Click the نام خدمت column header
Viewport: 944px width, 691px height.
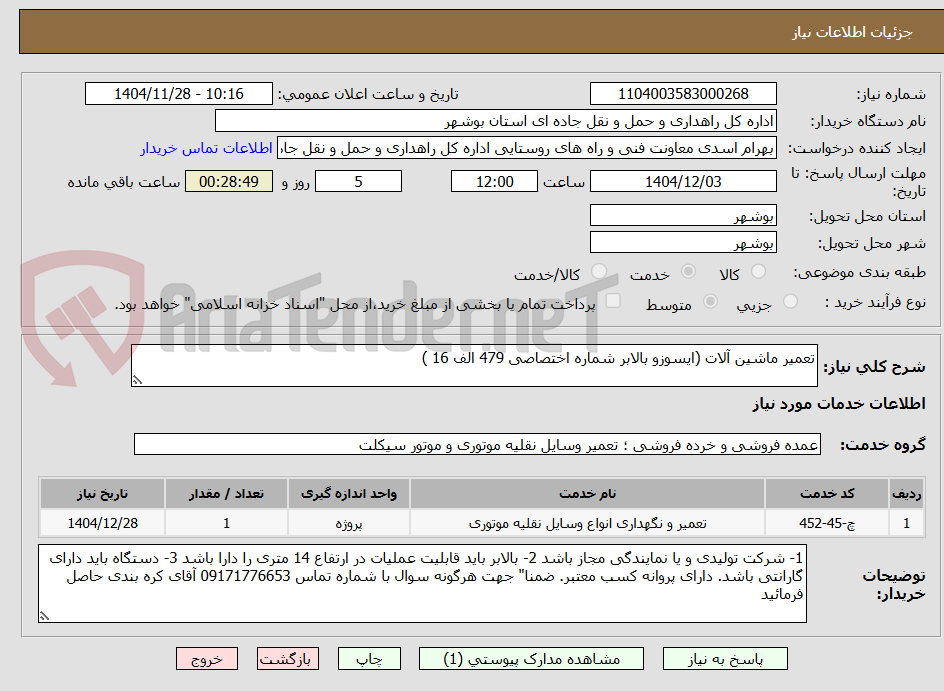point(587,494)
